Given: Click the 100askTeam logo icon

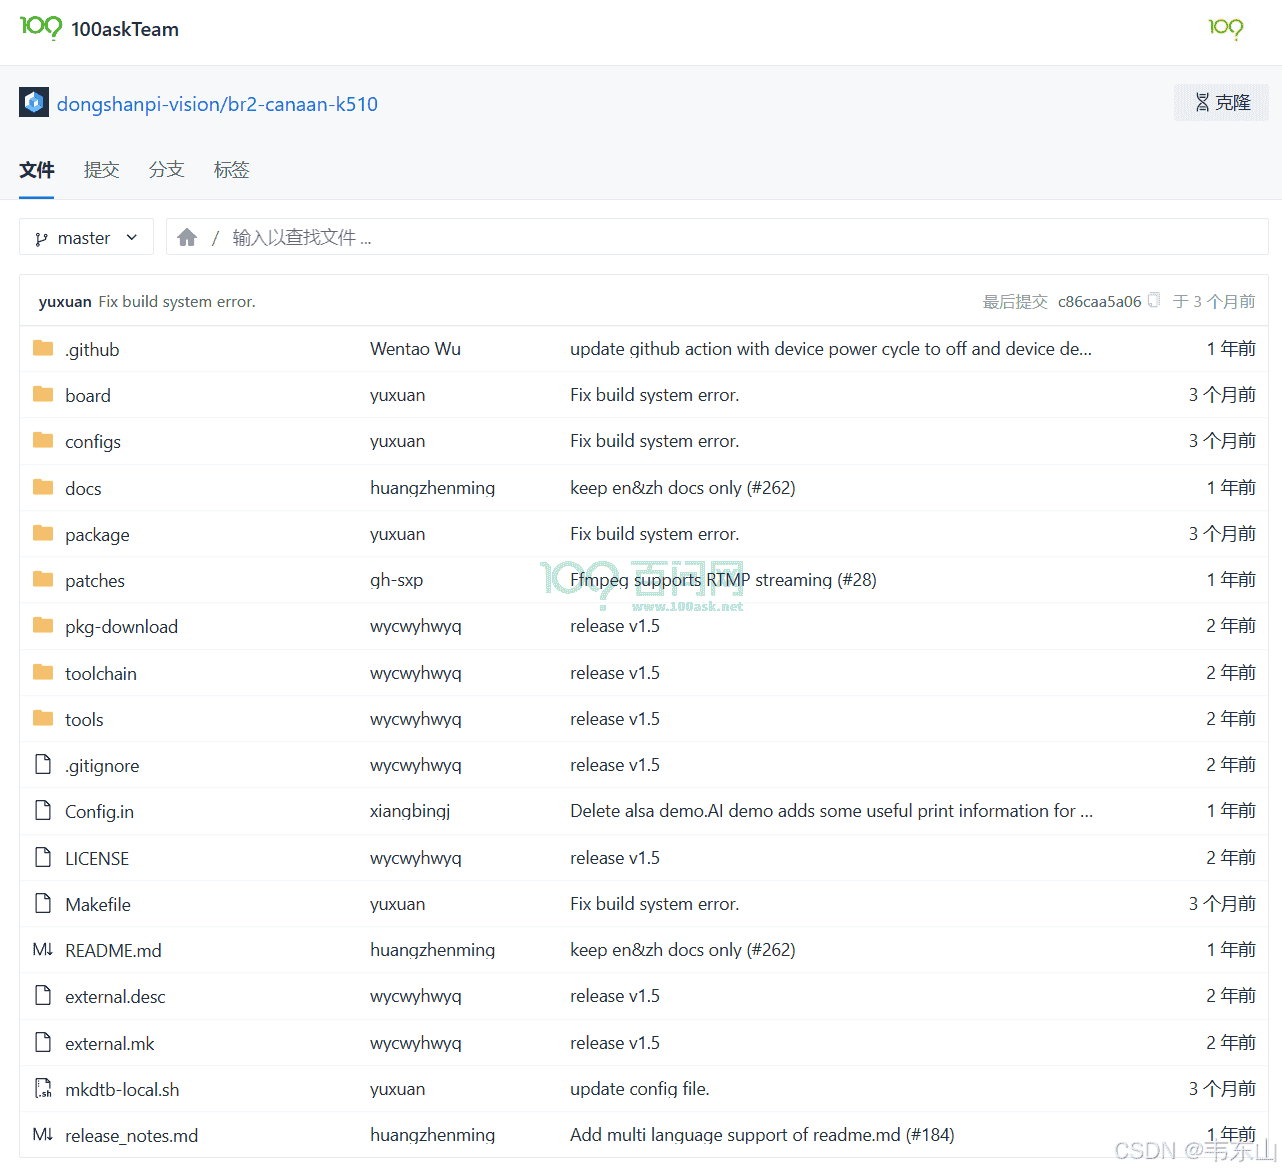Looking at the screenshot, I should coord(41,28).
